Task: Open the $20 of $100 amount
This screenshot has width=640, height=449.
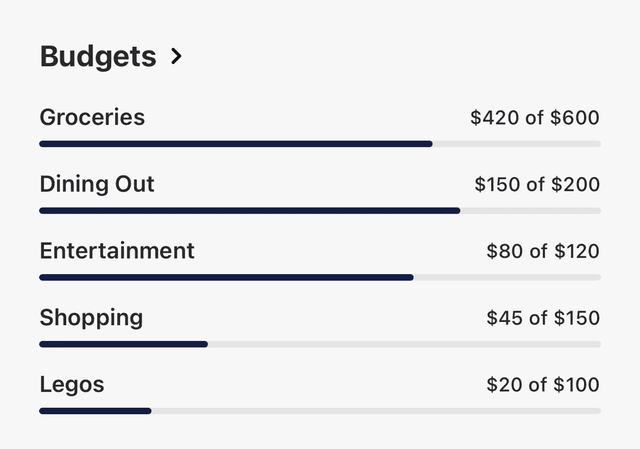Action: tap(543, 385)
